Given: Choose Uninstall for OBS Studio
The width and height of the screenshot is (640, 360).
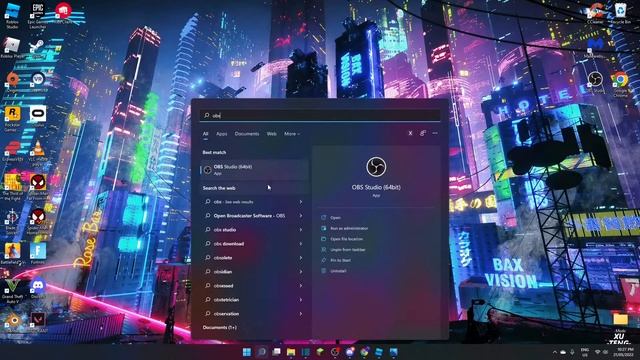Looking at the screenshot, I should (338, 271).
